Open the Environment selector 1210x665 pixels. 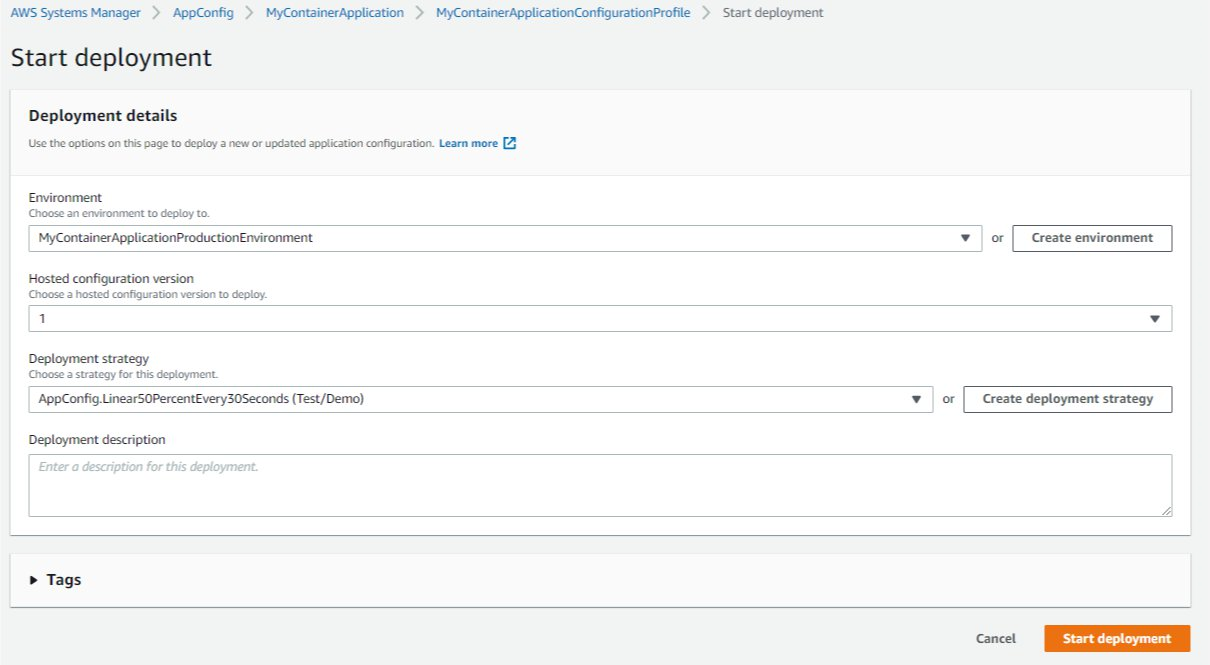[500, 237]
